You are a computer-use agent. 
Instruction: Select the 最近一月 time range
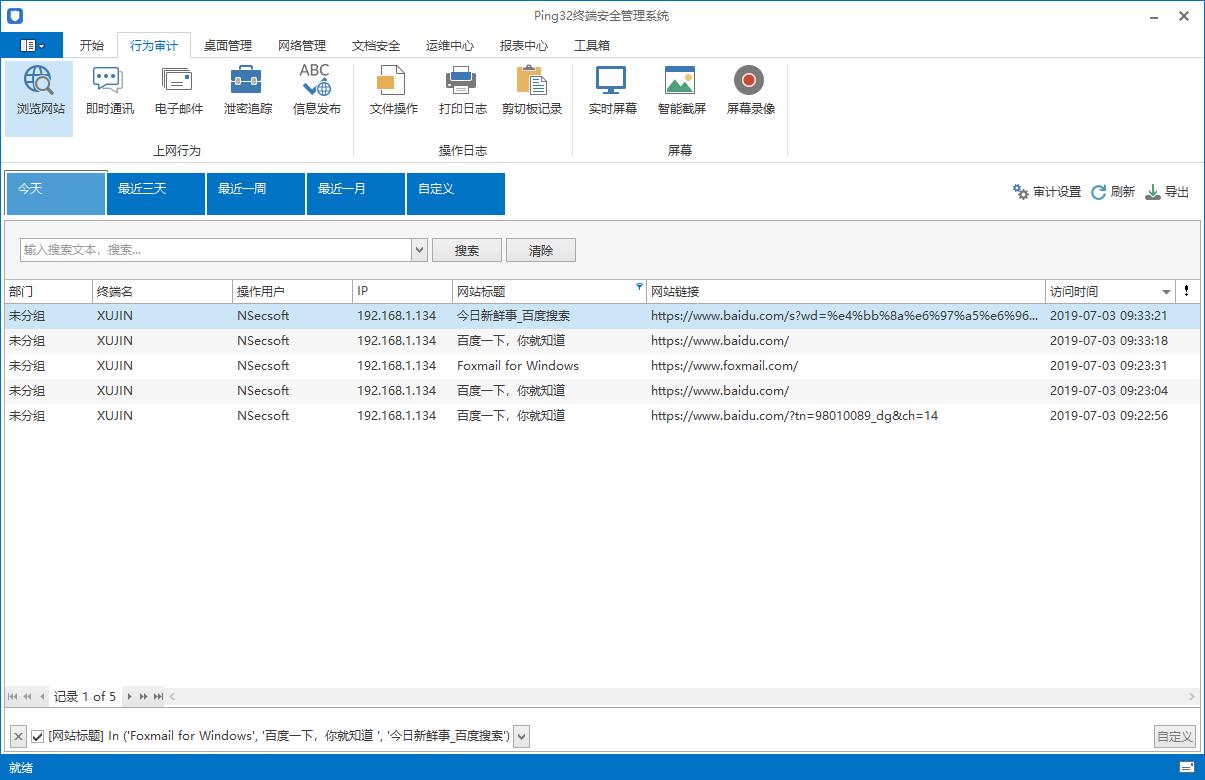tap(356, 193)
